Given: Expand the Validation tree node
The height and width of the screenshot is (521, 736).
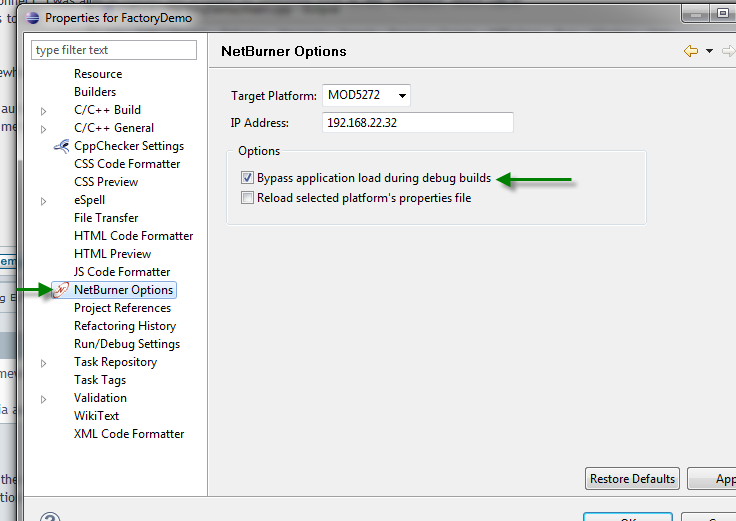Looking at the screenshot, I should pos(43,399).
